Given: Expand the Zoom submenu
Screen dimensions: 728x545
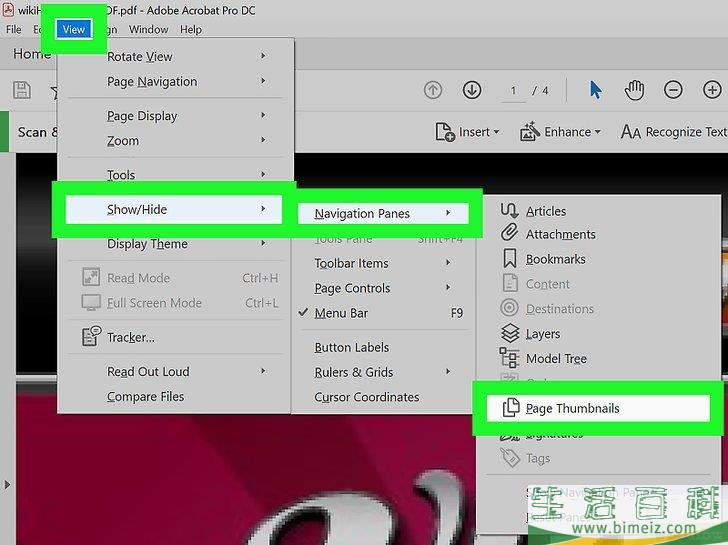Looking at the screenshot, I should [176, 141].
